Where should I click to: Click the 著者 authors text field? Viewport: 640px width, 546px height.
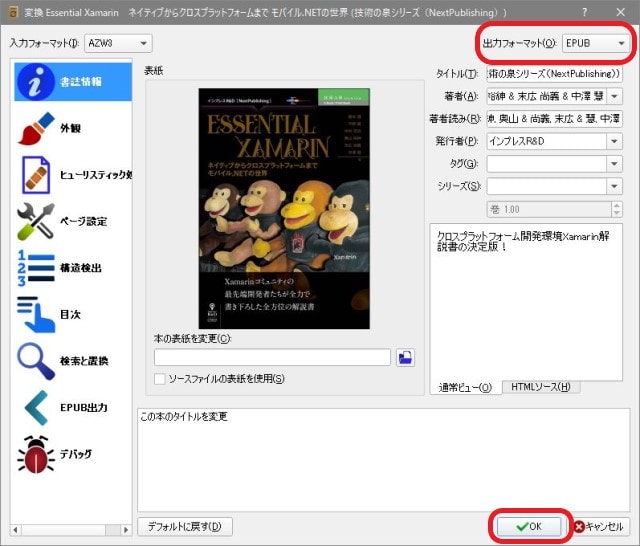(547, 96)
